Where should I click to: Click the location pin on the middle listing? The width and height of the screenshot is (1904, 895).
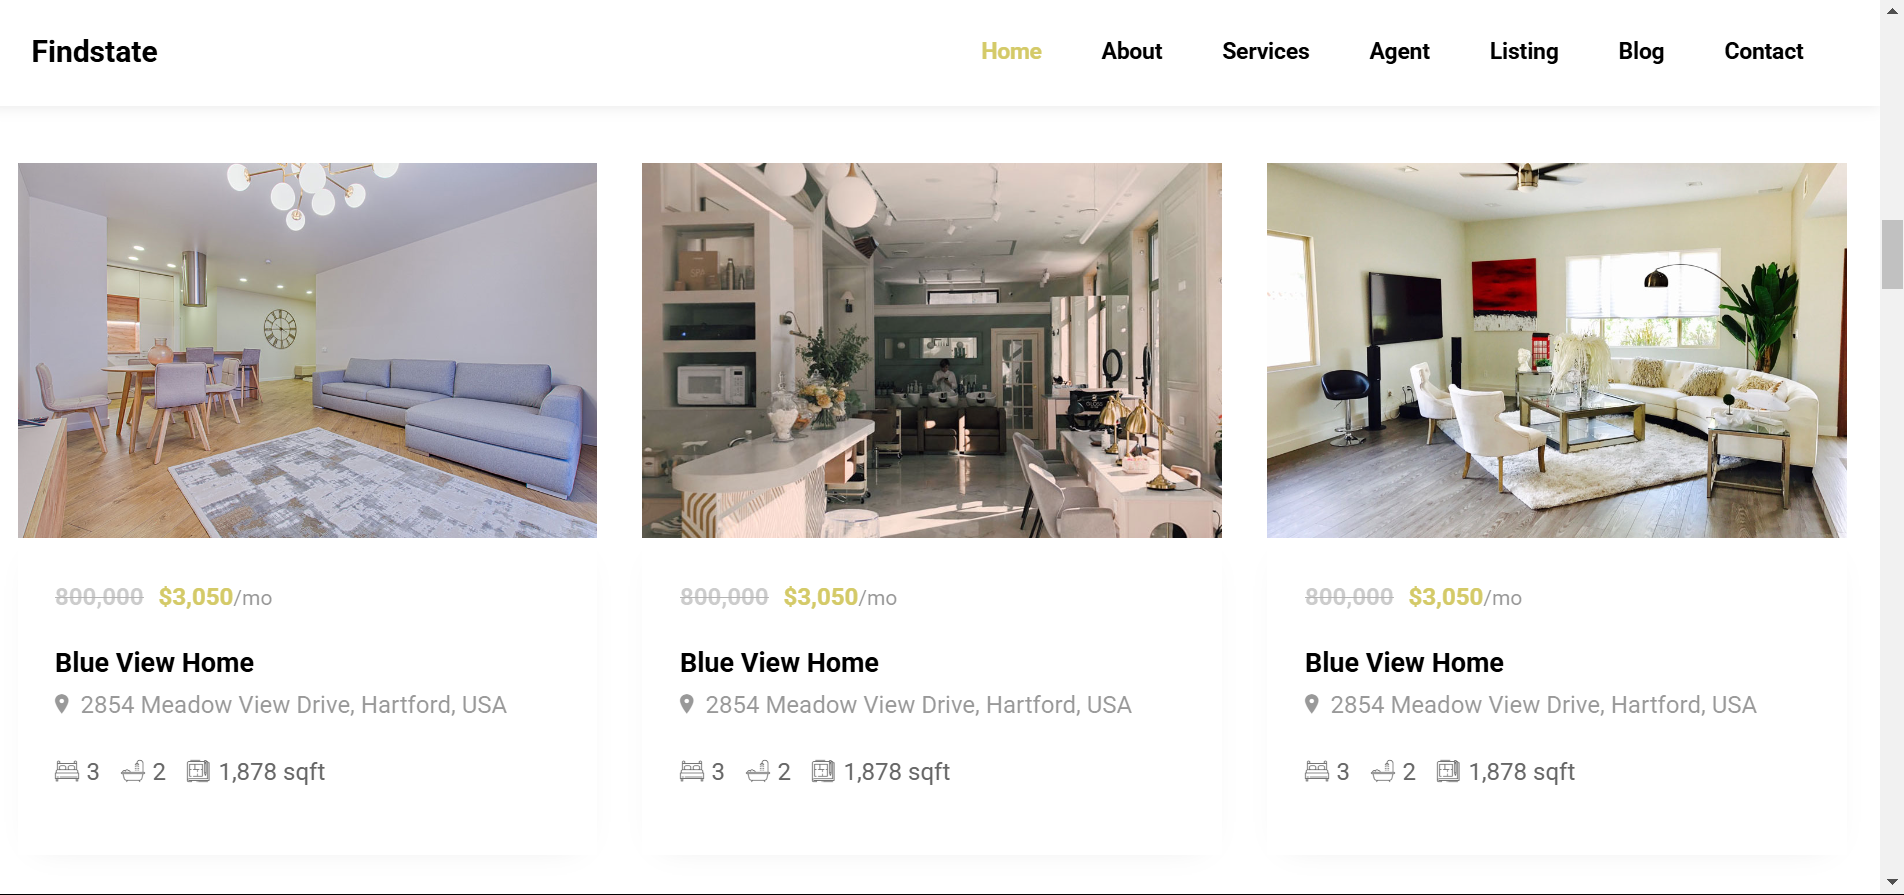687,704
